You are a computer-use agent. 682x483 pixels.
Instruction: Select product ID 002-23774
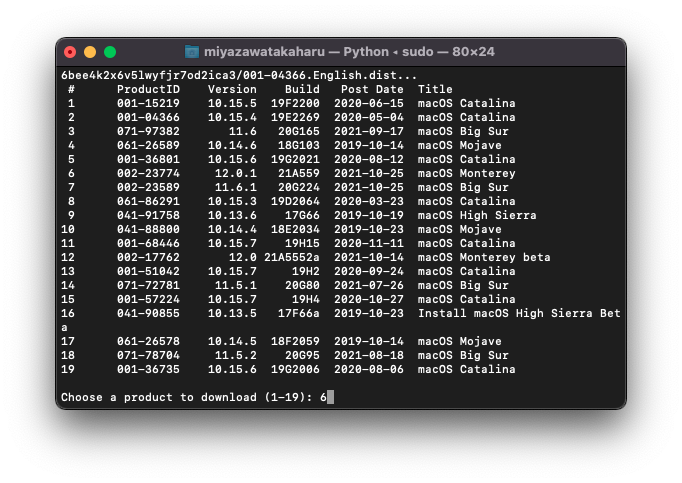(148, 174)
